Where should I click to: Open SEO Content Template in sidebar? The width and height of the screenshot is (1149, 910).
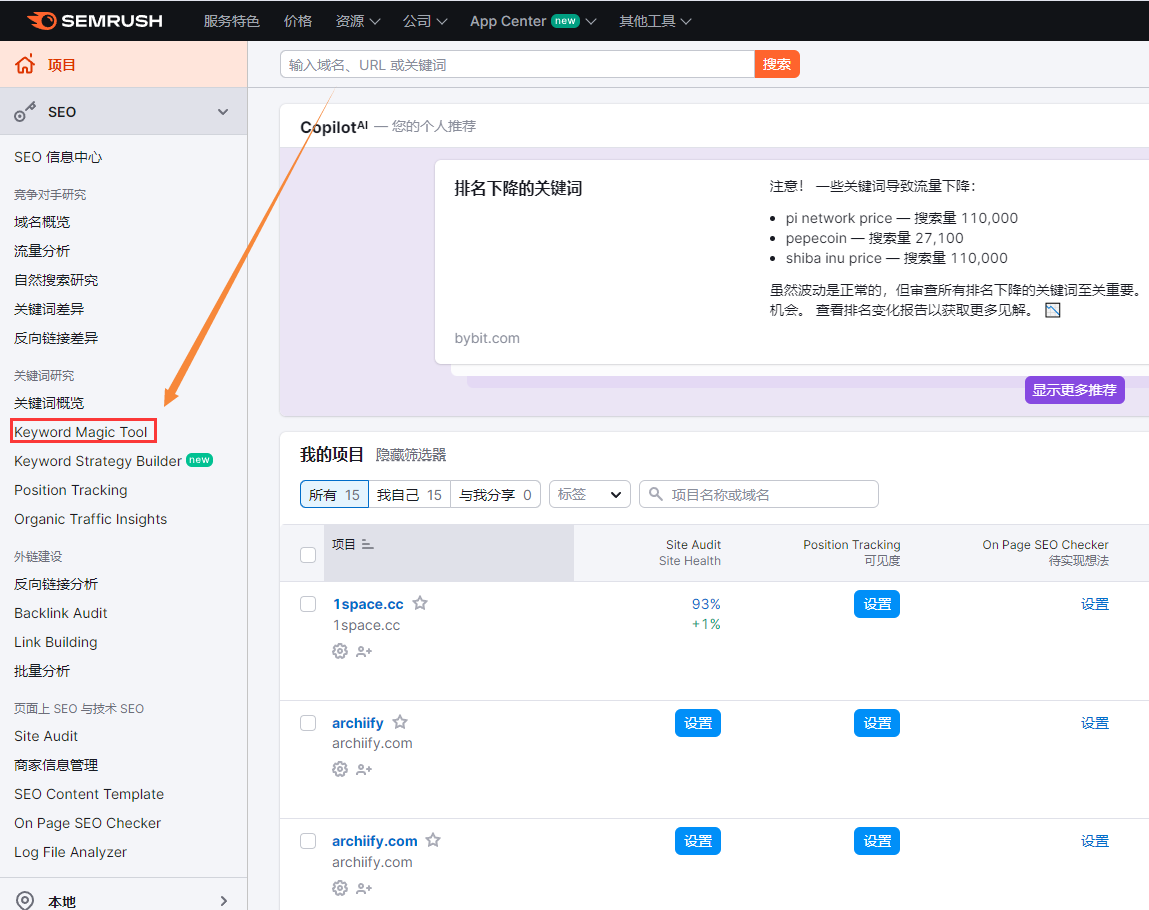pyautogui.click(x=89, y=794)
